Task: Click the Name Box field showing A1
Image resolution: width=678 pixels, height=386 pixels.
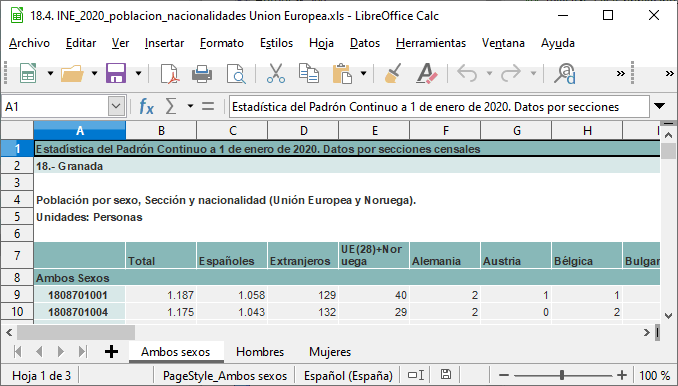Action: pyautogui.click(x=54, y=107)
